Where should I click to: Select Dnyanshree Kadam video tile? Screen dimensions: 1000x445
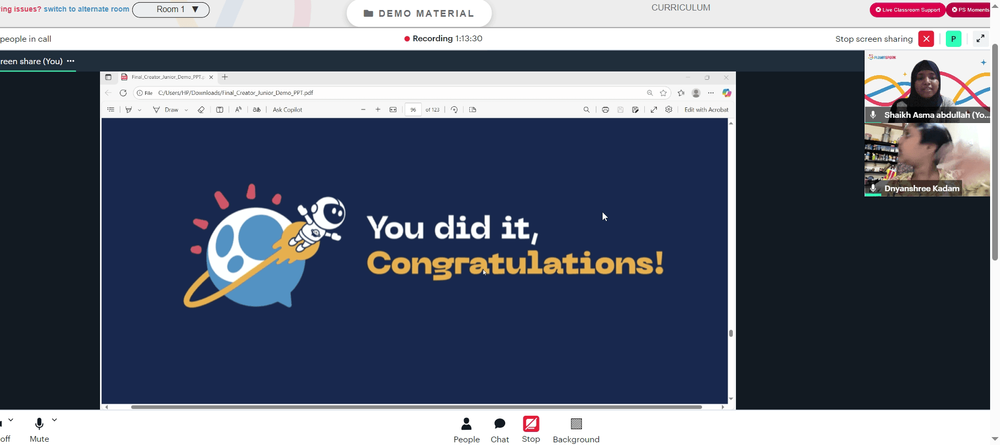pos(927,160)
